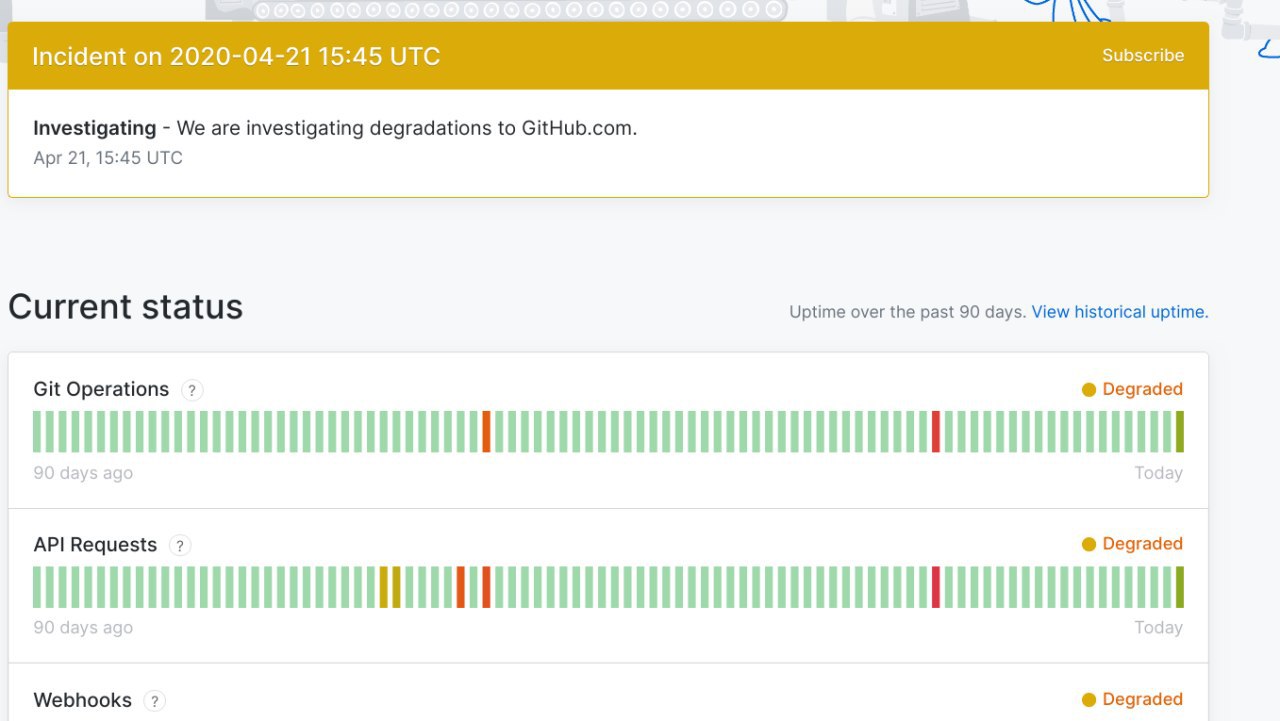Click the Current status heading

125,306
